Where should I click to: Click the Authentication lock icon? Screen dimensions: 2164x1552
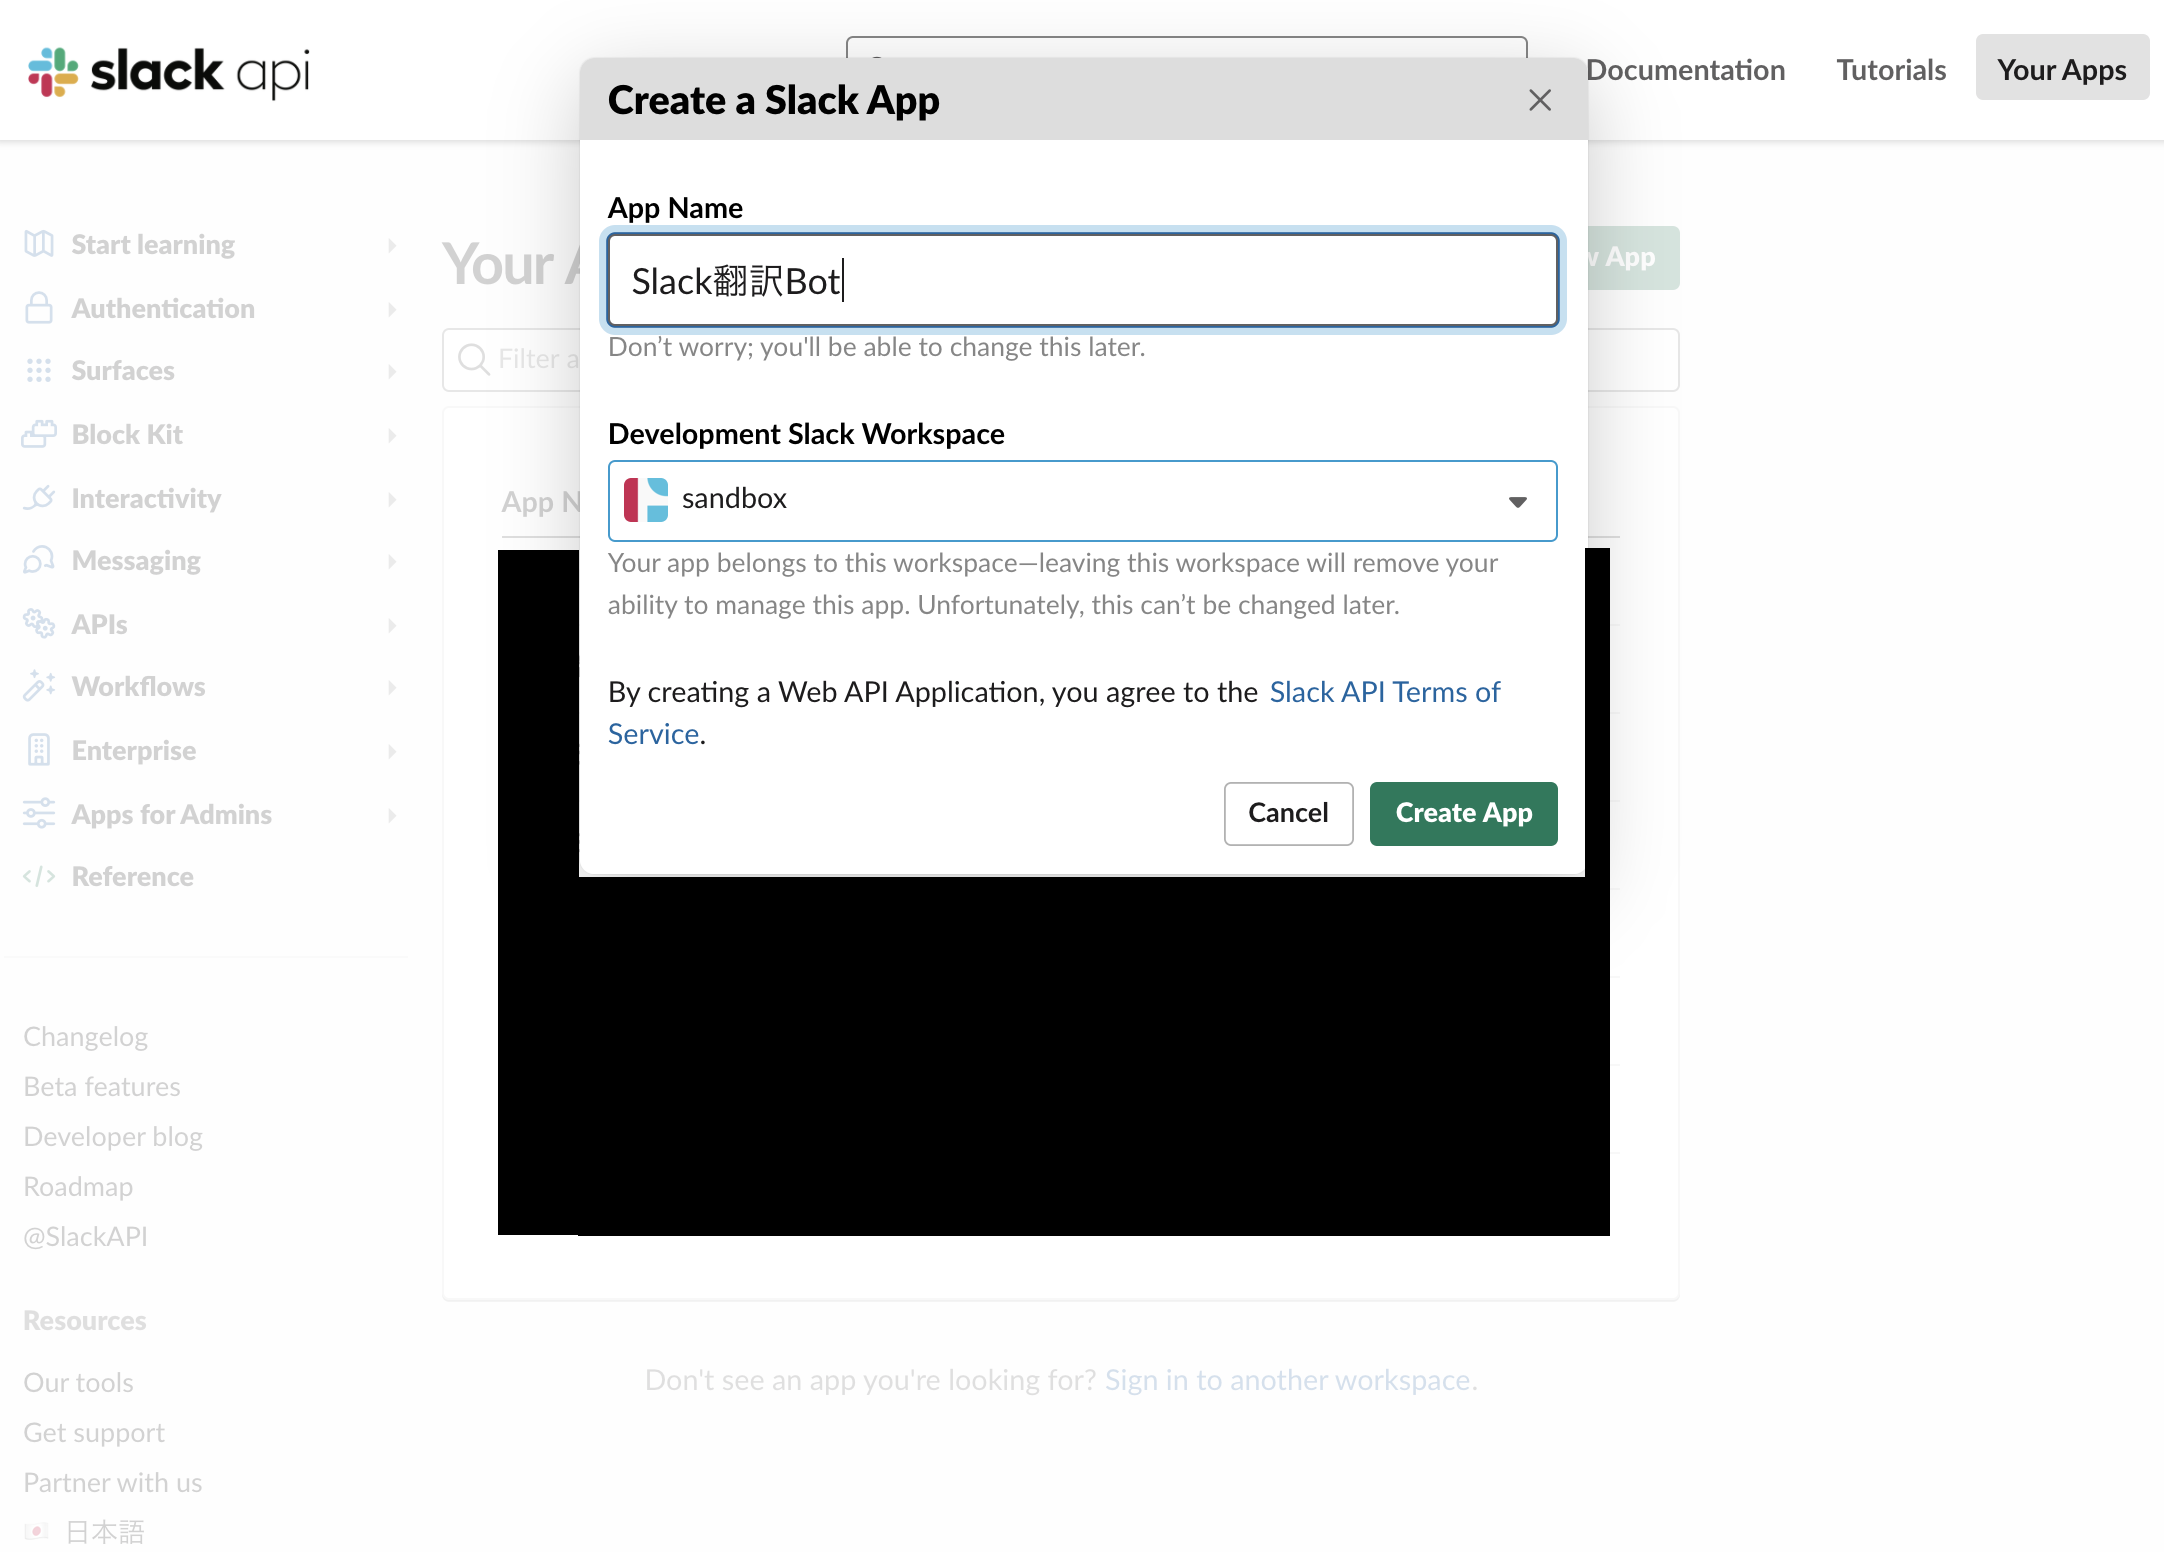[39, 308]
